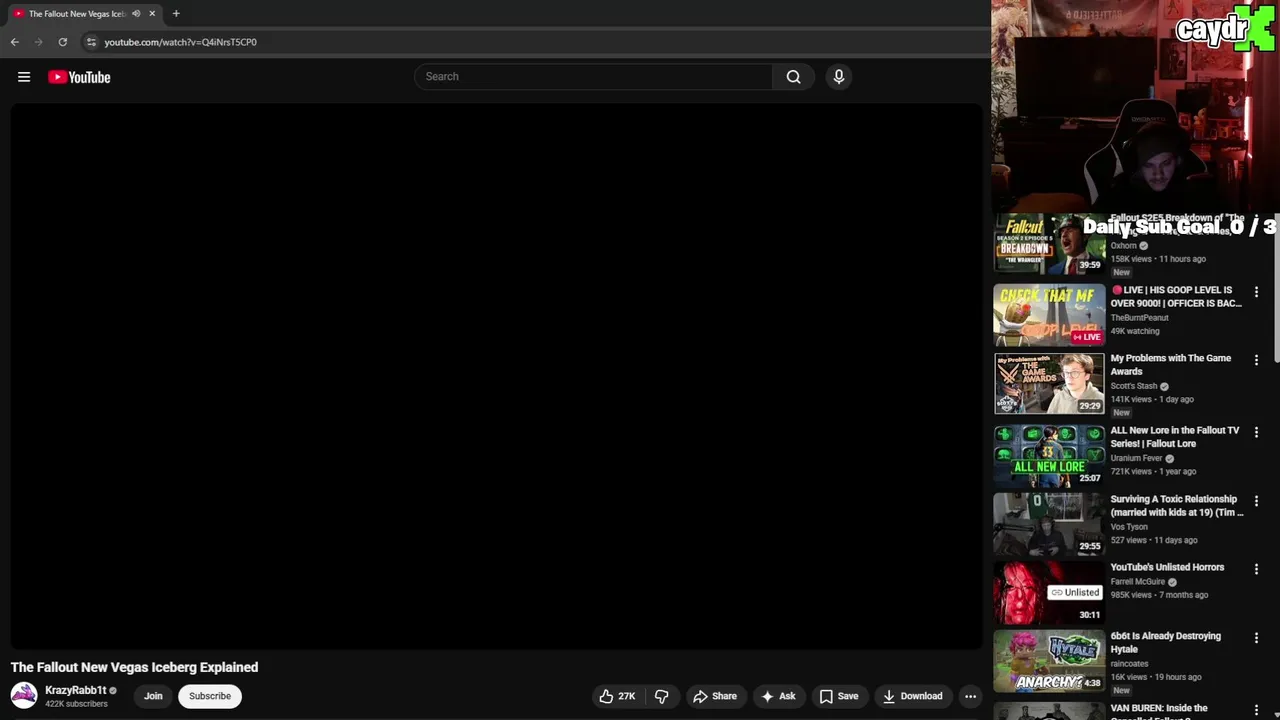Open options menu for Unlisted Horrors video
1280x720 pixels.
point(1257,569)
